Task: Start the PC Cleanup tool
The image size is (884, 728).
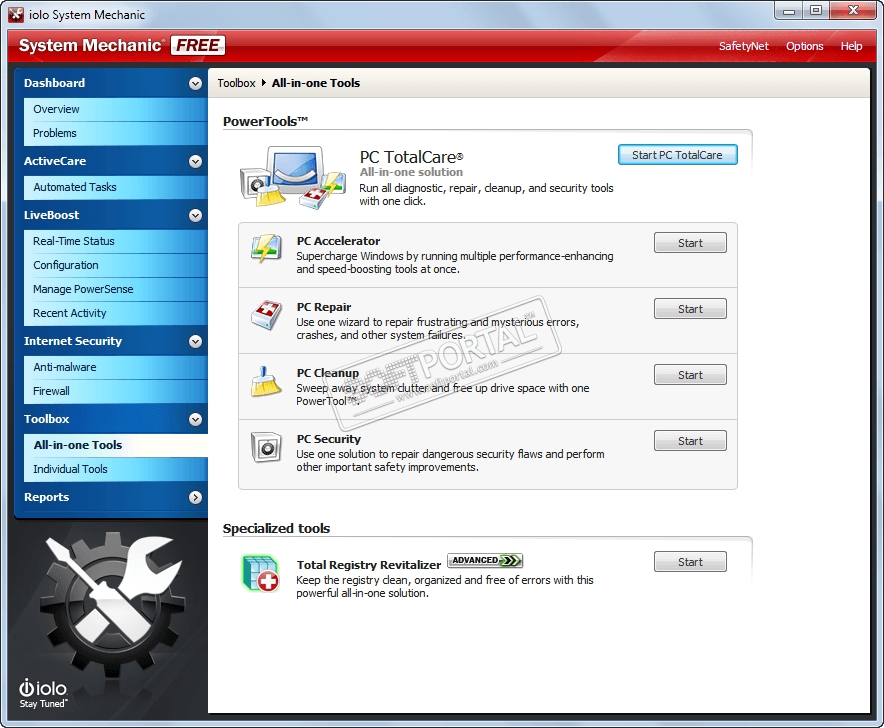Action: pyautogui.click(x=690, y=375)
